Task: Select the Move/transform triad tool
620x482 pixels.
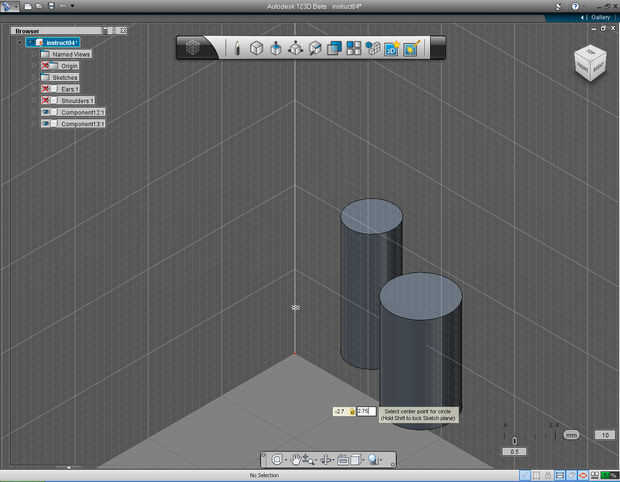Action: click(295, 48)
